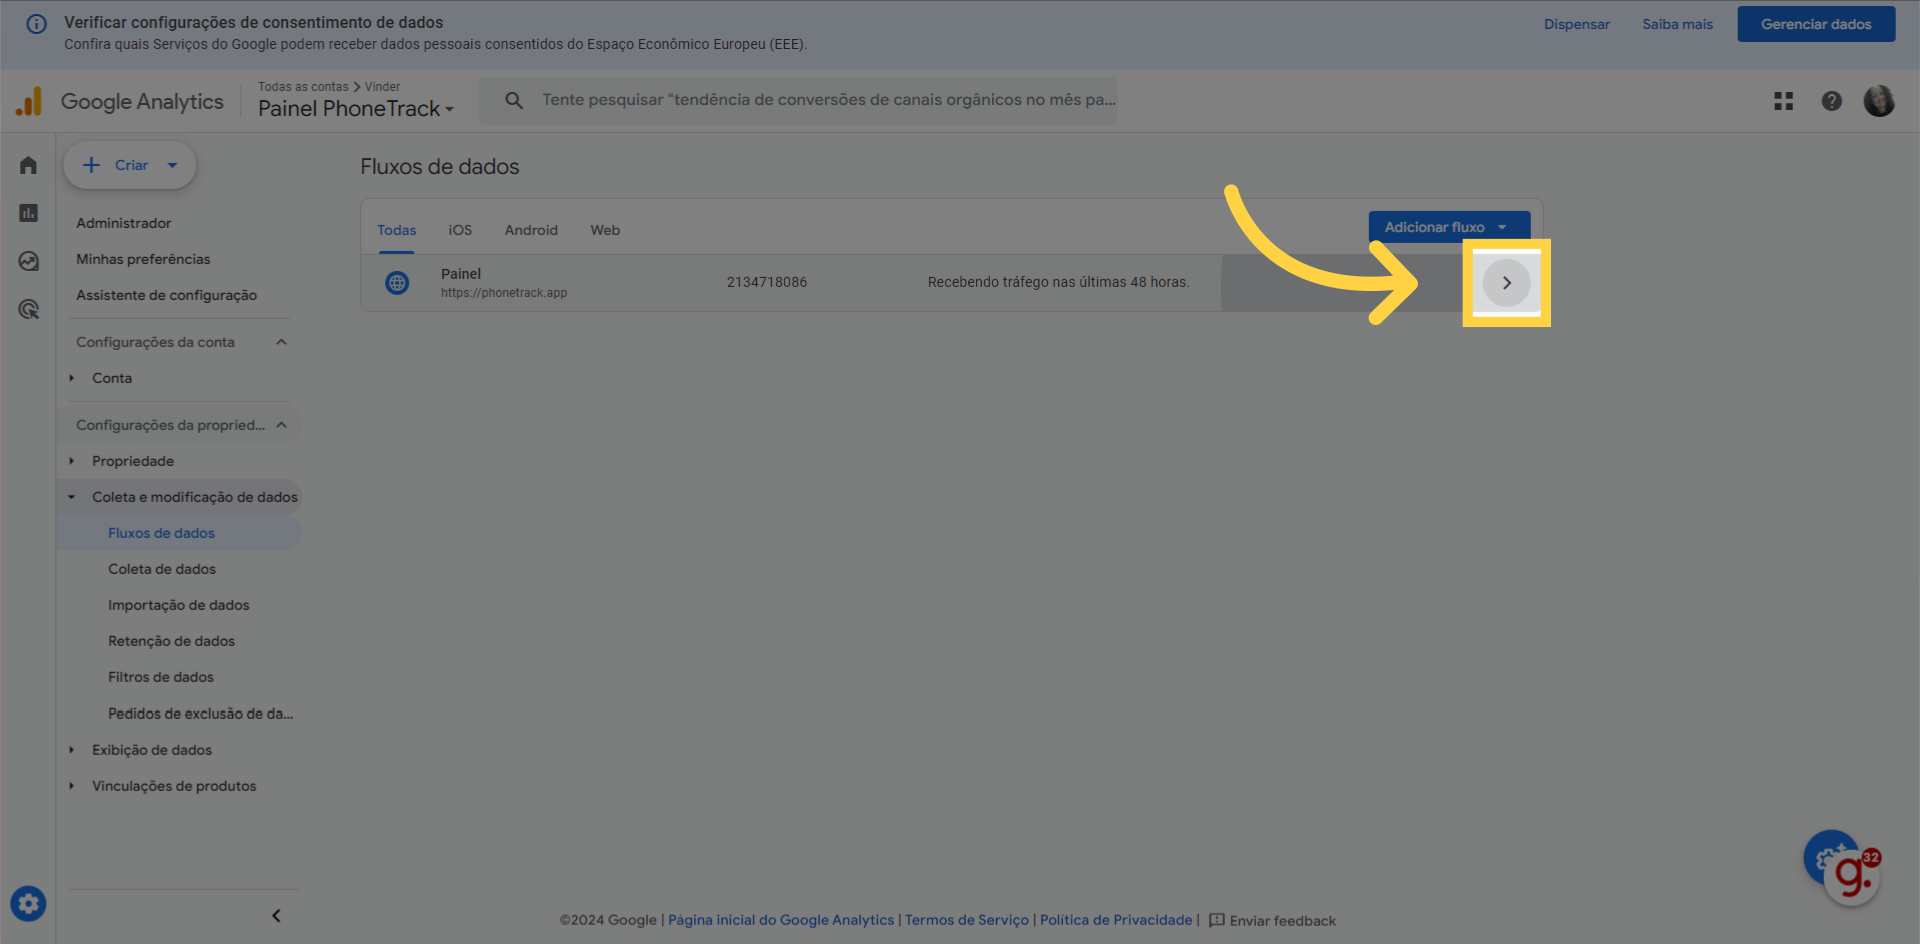Open the Adicionar fluxo dropdown
The height and width of the screenshot is (944, 1920).
point(1449,227)
